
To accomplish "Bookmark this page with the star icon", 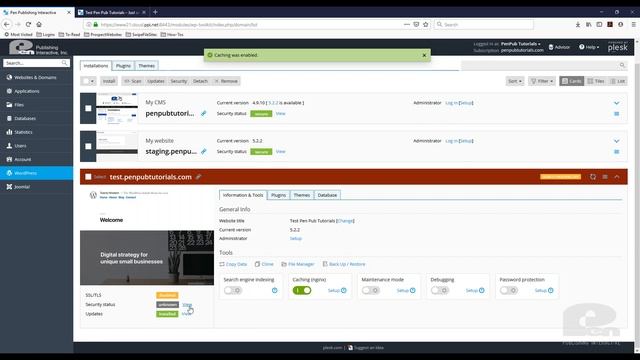I will click(x=426, y=24).
